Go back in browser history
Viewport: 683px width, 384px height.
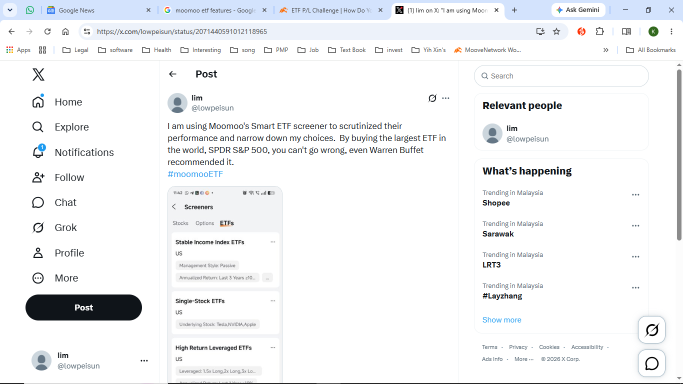[x=12, y=31]
